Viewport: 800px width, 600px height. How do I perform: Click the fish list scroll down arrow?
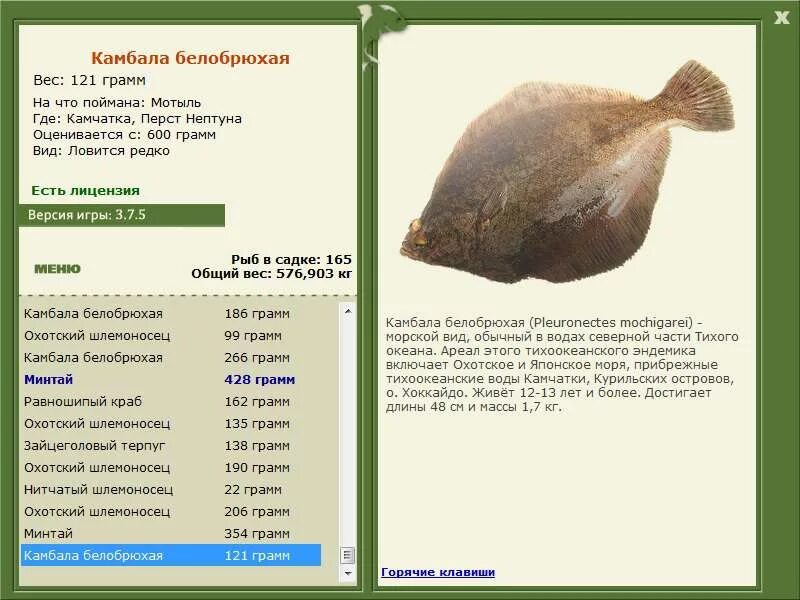348,574
